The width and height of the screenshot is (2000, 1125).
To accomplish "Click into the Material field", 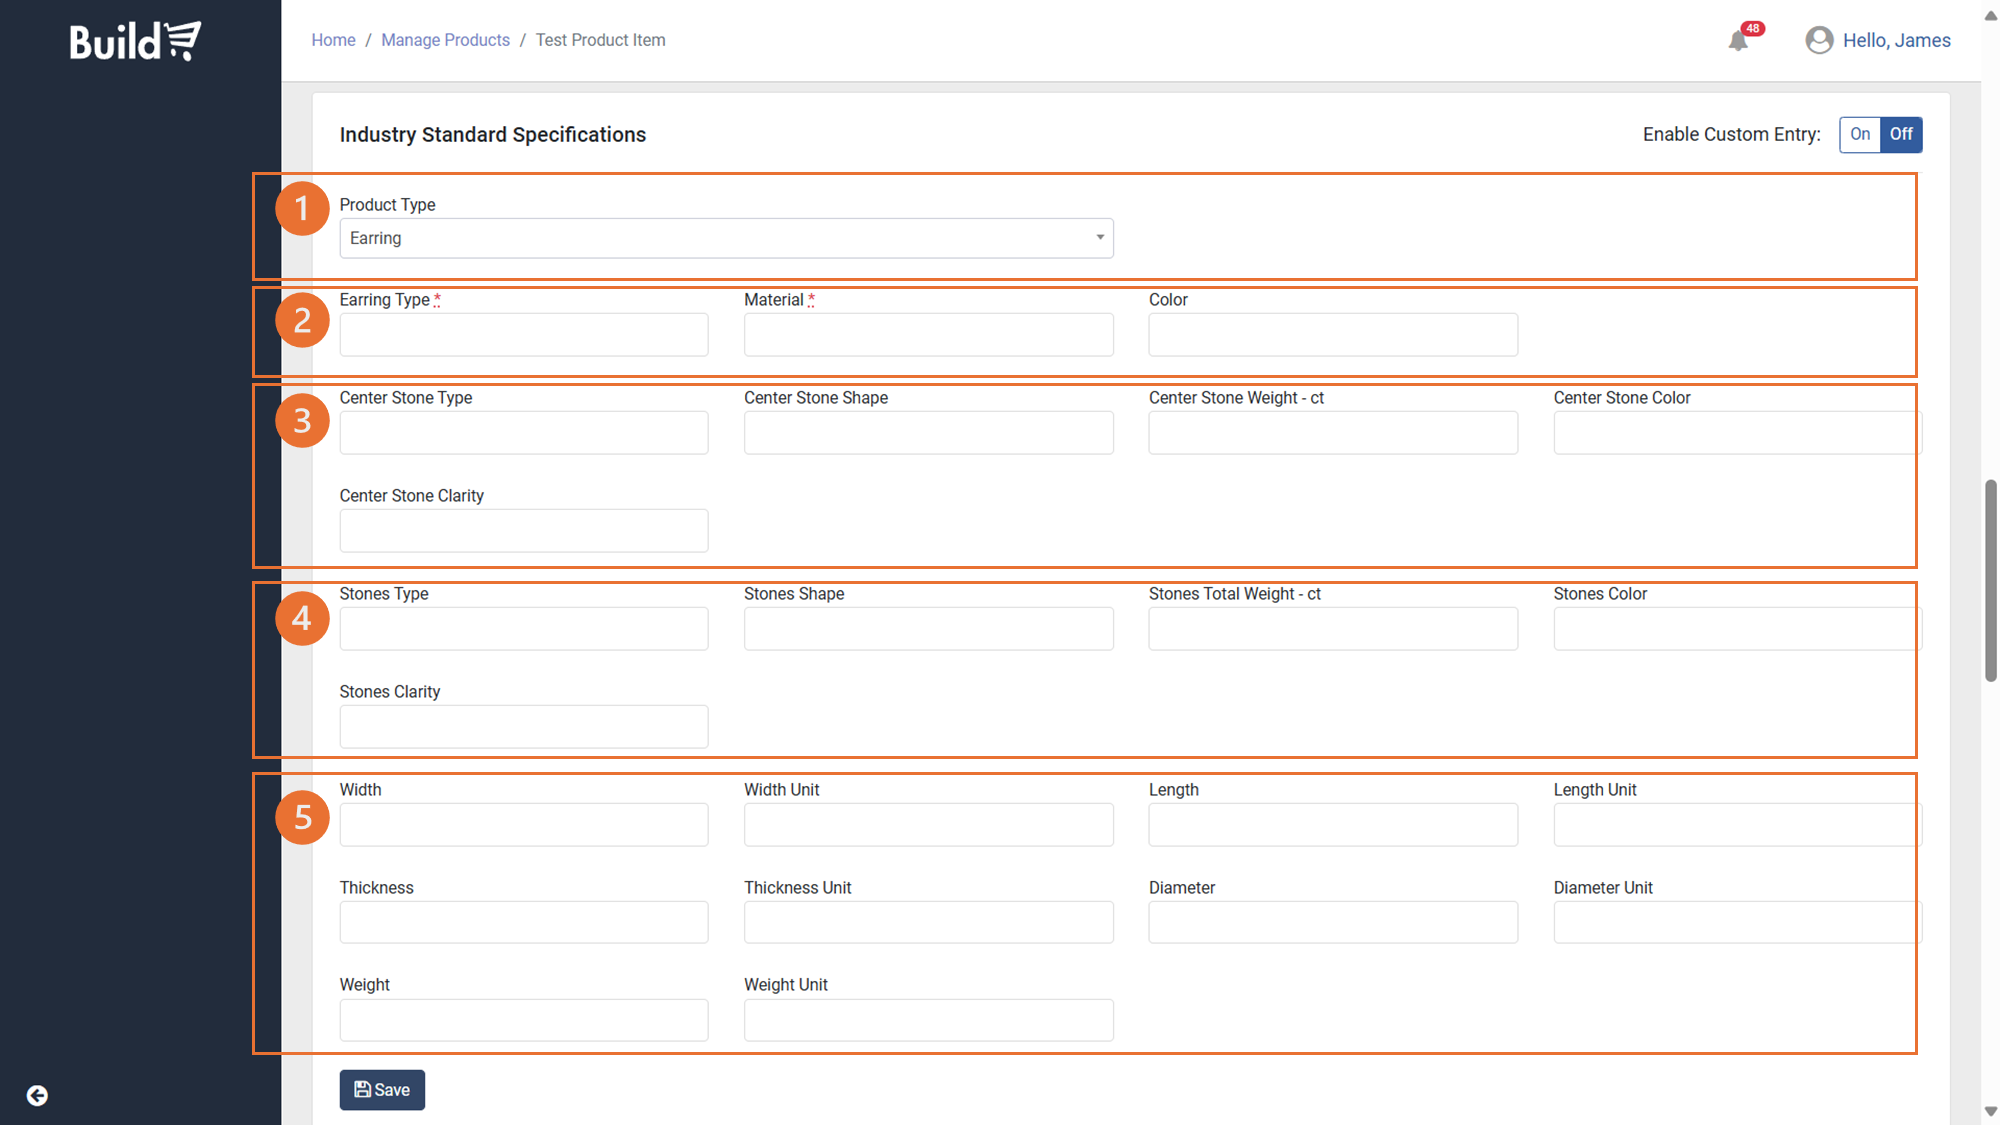I will (x=928, y=334).
